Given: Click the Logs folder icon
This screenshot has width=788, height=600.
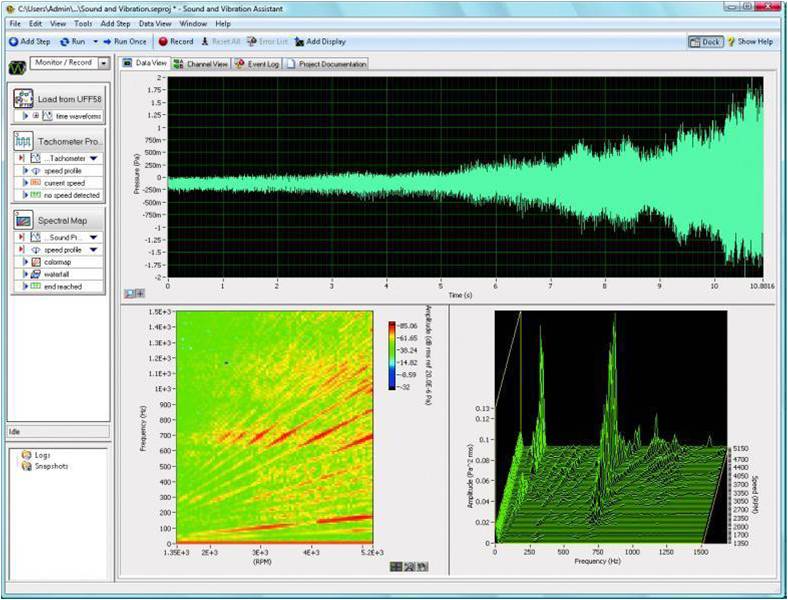Looking at the screenshot, I should [x=25, y=455].
